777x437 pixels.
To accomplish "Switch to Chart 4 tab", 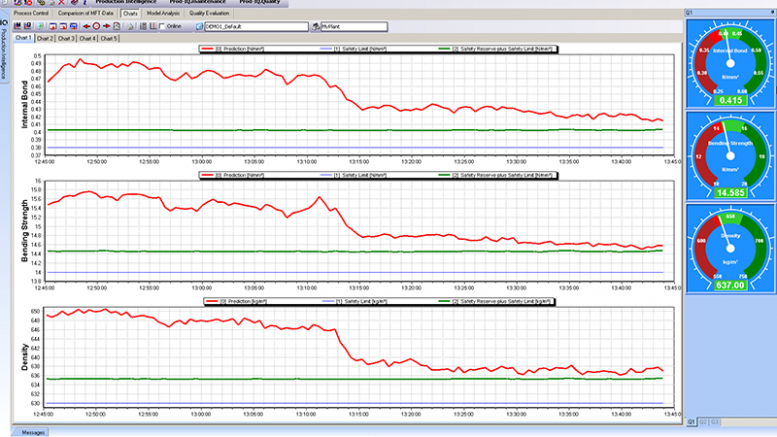I will click(x=87, y=38).
